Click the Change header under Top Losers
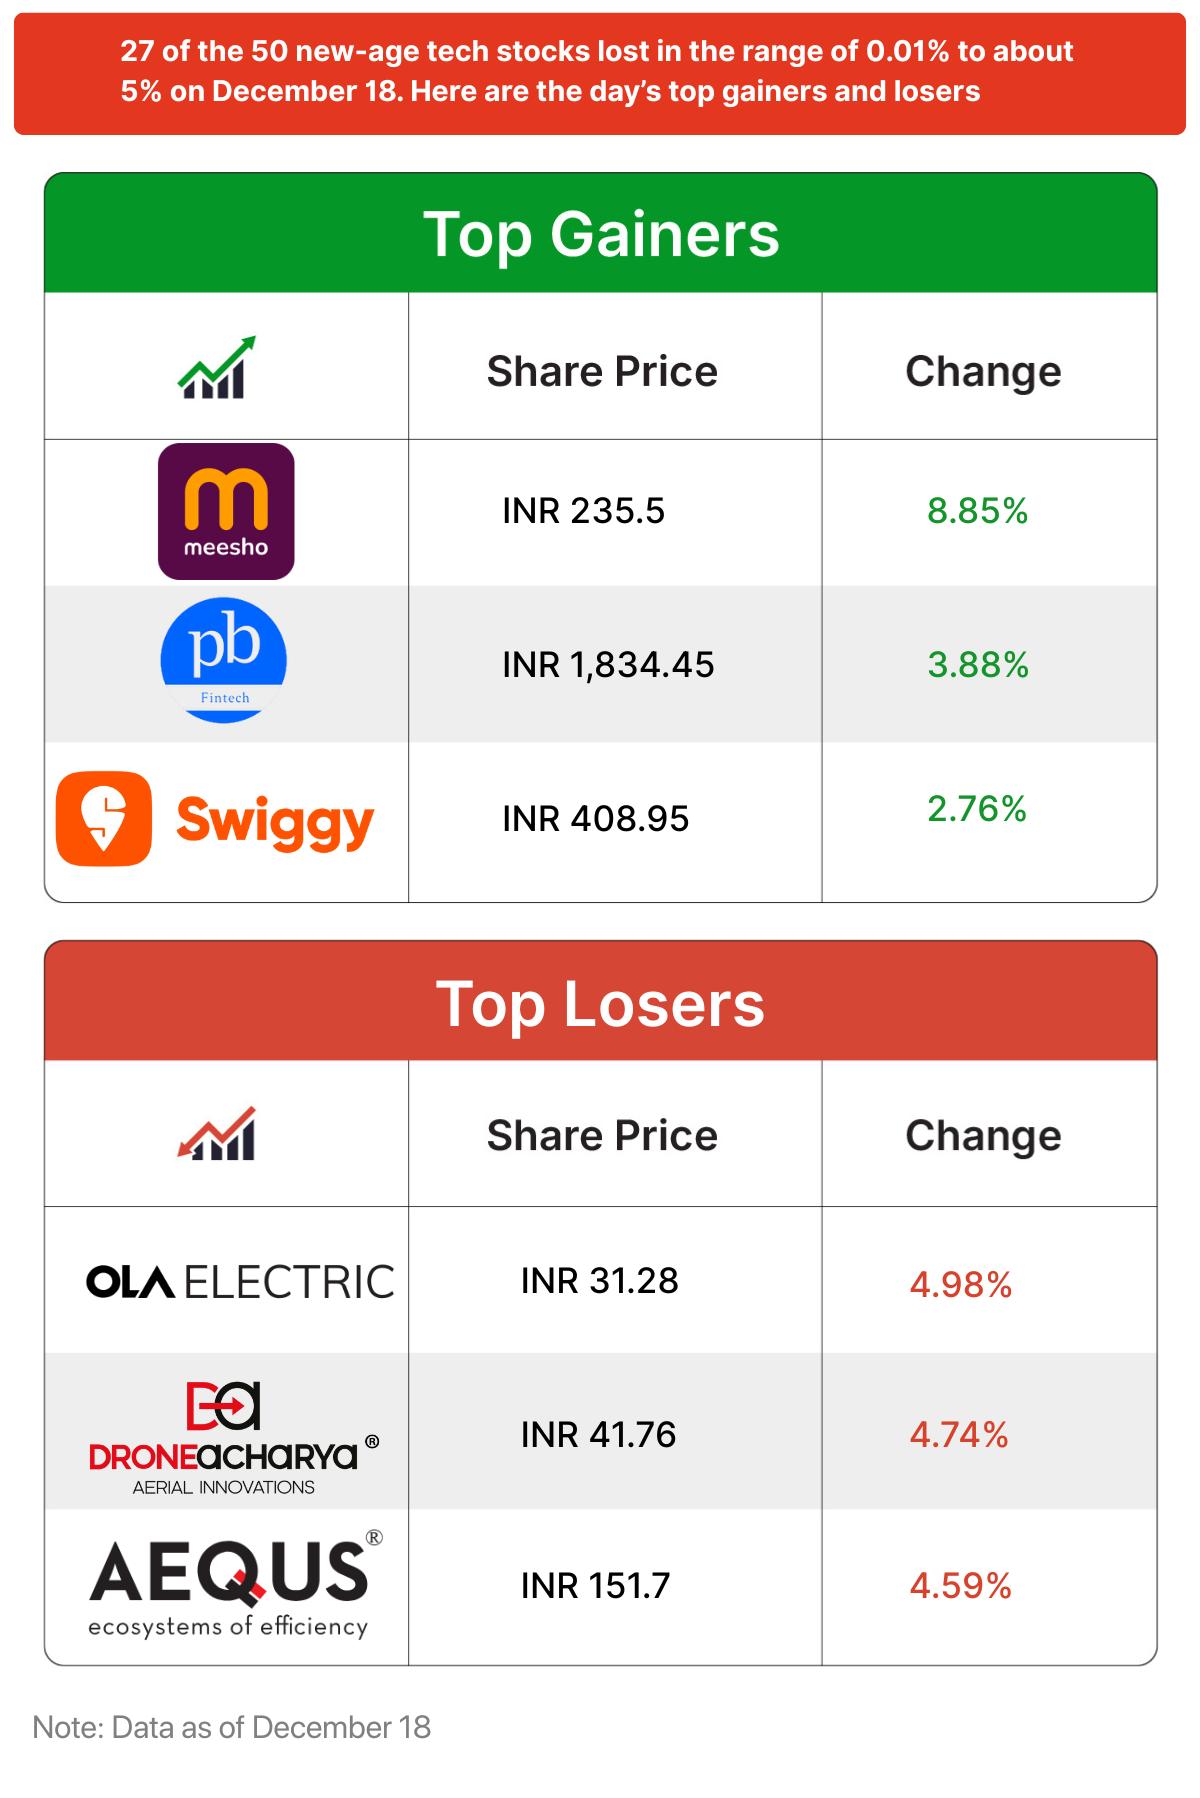The image size is (1200, 1798). coord(983,1136)
